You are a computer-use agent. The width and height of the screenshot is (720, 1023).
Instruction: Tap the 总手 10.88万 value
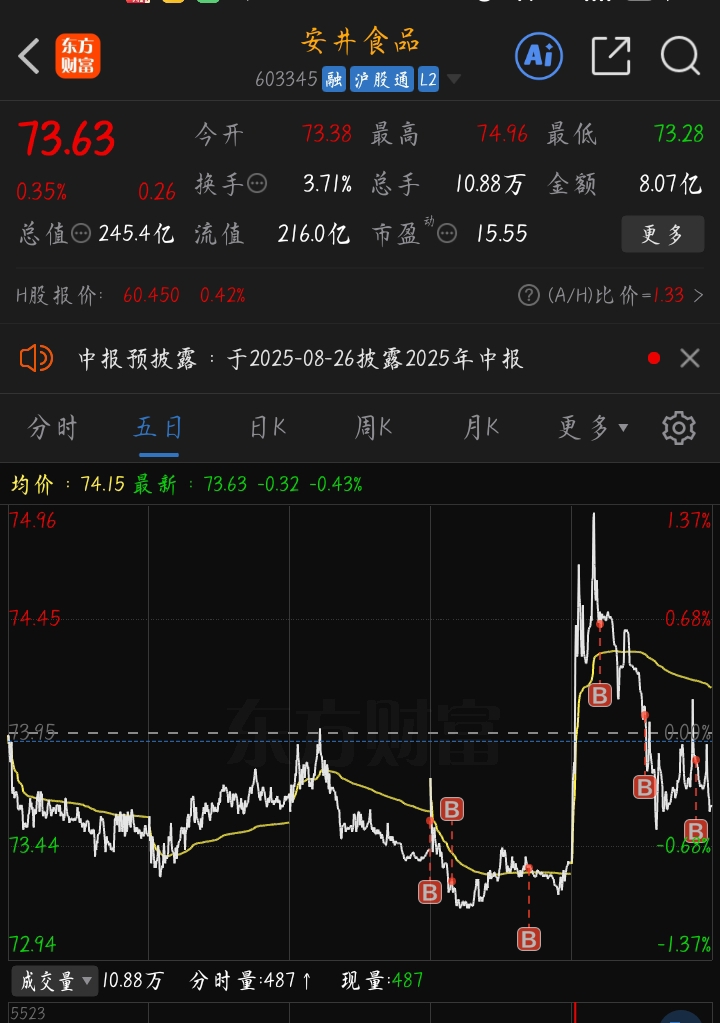click(x=490, y=184)
